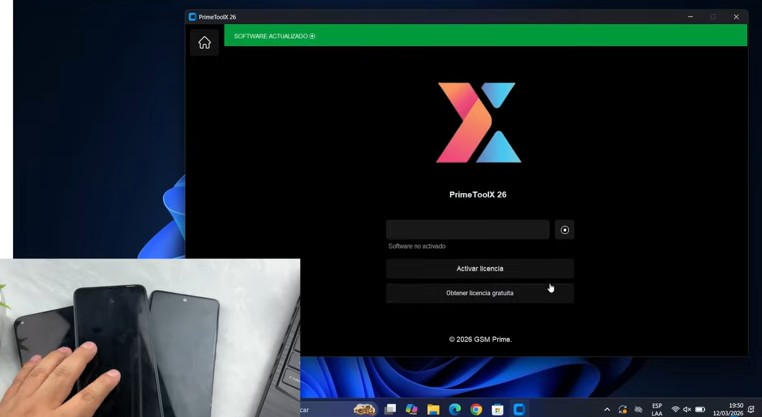Show hidden system tray icons
The image size is (762, 417).
[x=607, y=410]
